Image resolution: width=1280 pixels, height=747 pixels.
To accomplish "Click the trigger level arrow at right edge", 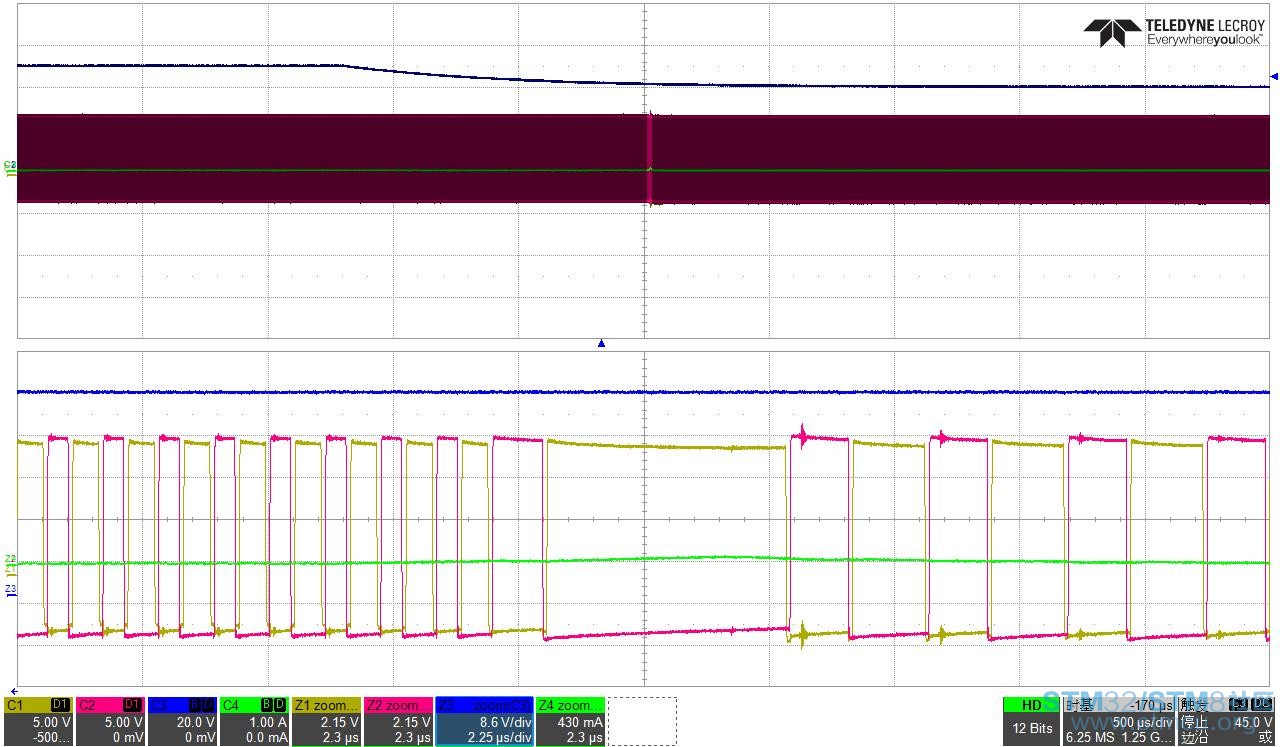I will [1274, 76].
